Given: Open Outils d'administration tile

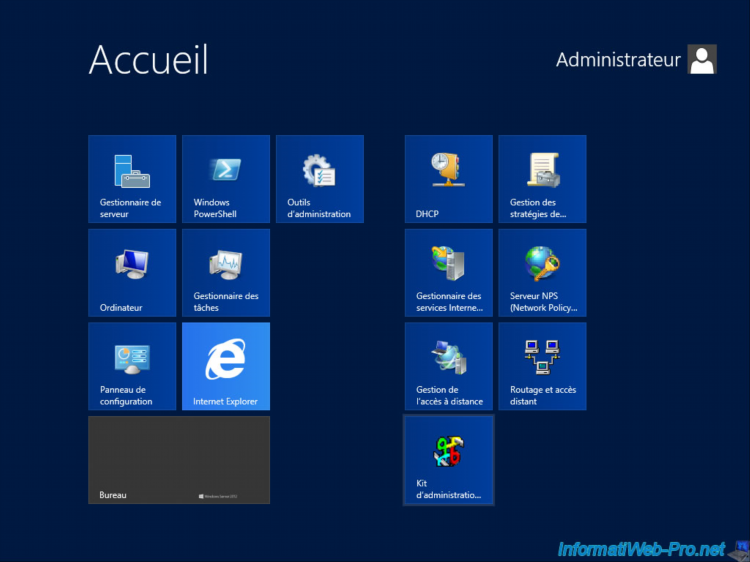Looking at the screenshot, I should [320, 179].
